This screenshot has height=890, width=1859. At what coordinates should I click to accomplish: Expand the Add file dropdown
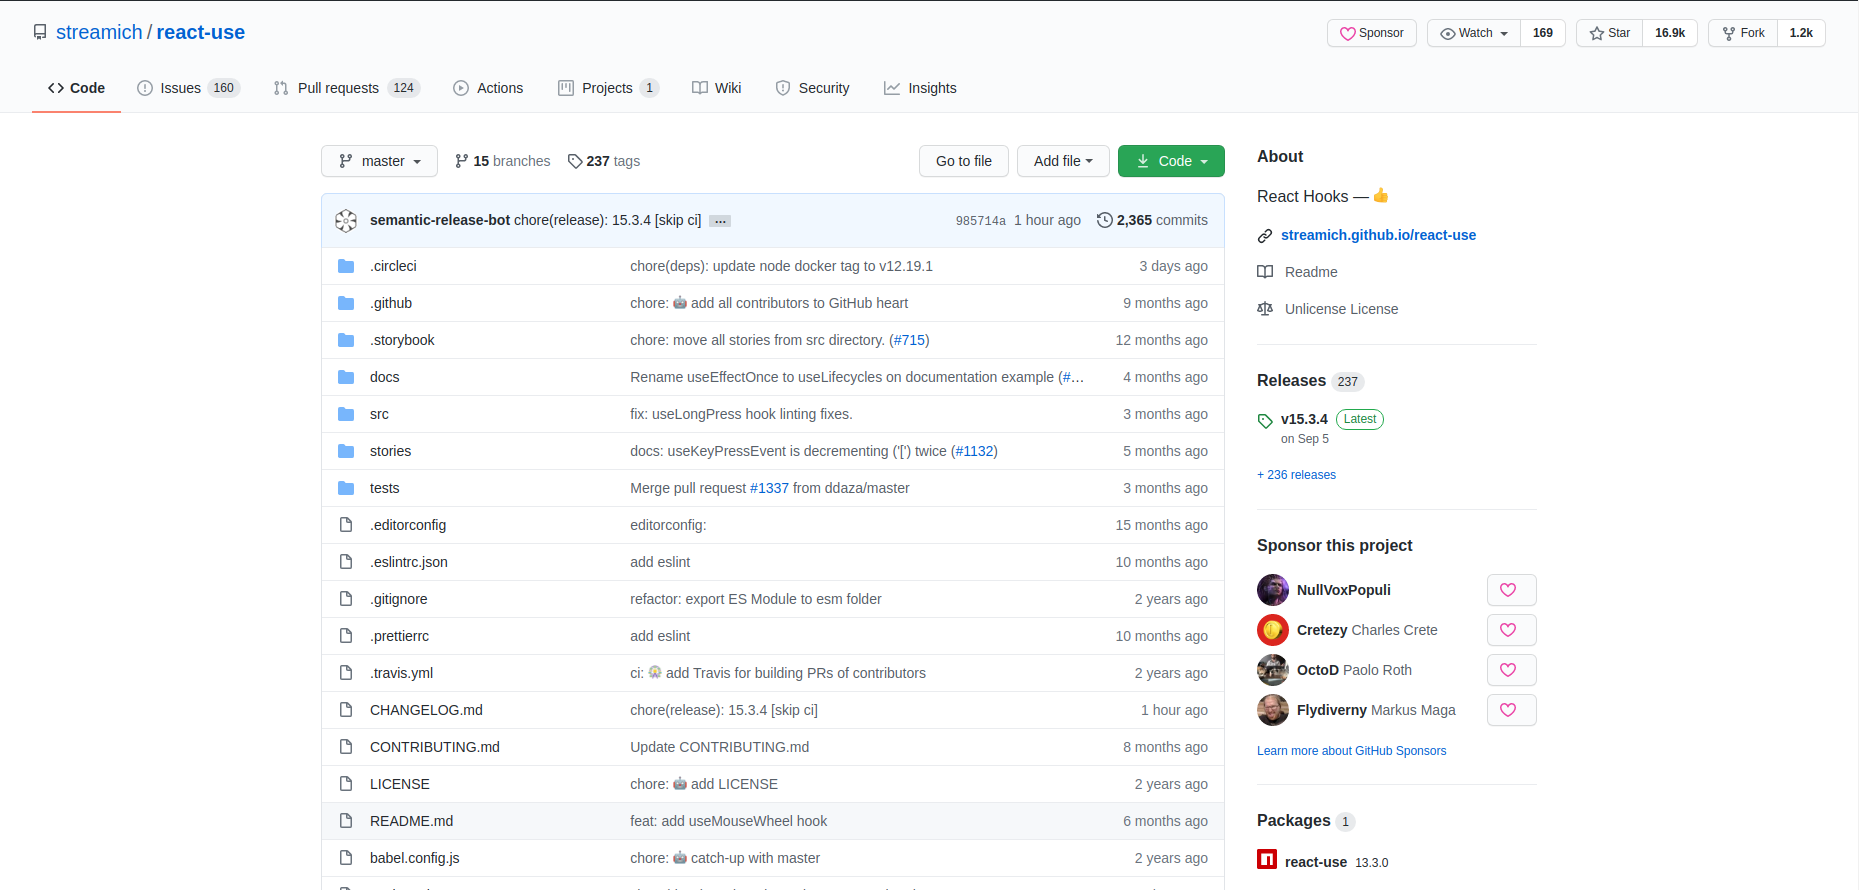pos(1062,161)
